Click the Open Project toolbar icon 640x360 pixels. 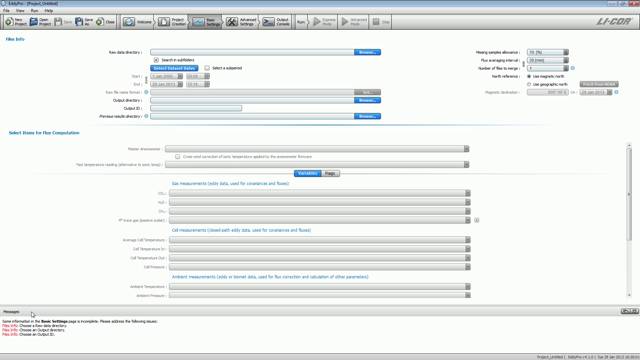click(x=33, y=22)
